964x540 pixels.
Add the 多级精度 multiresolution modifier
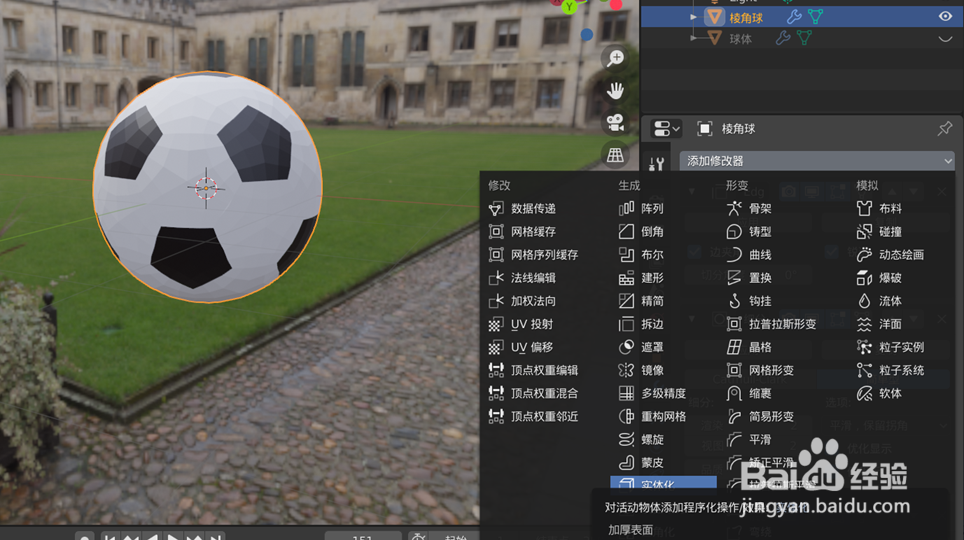click(652, 393)
